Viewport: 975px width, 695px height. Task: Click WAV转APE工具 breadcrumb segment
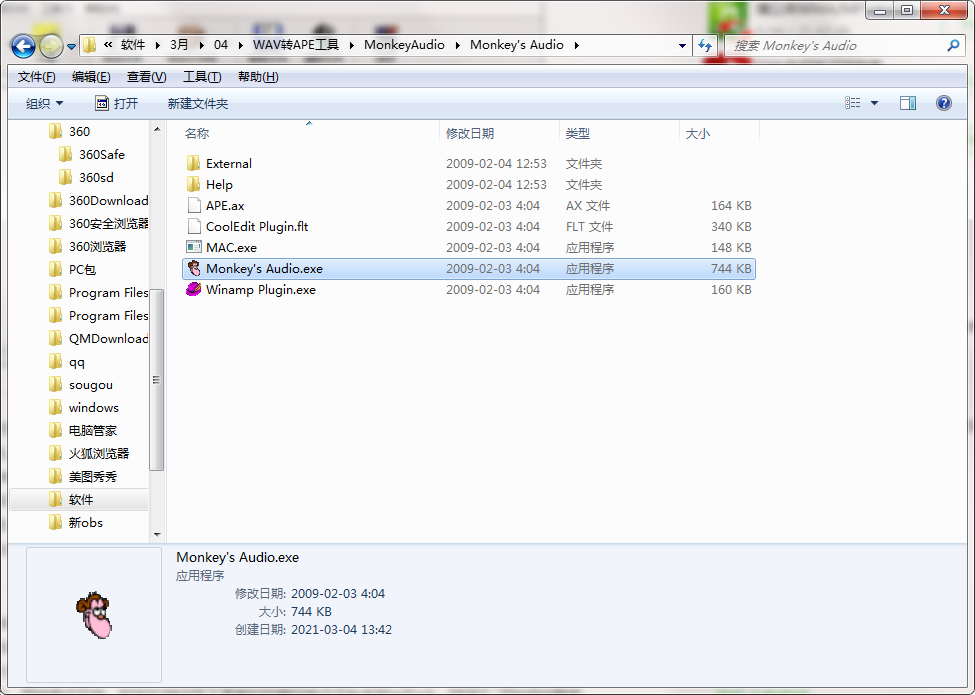[296, 45]
